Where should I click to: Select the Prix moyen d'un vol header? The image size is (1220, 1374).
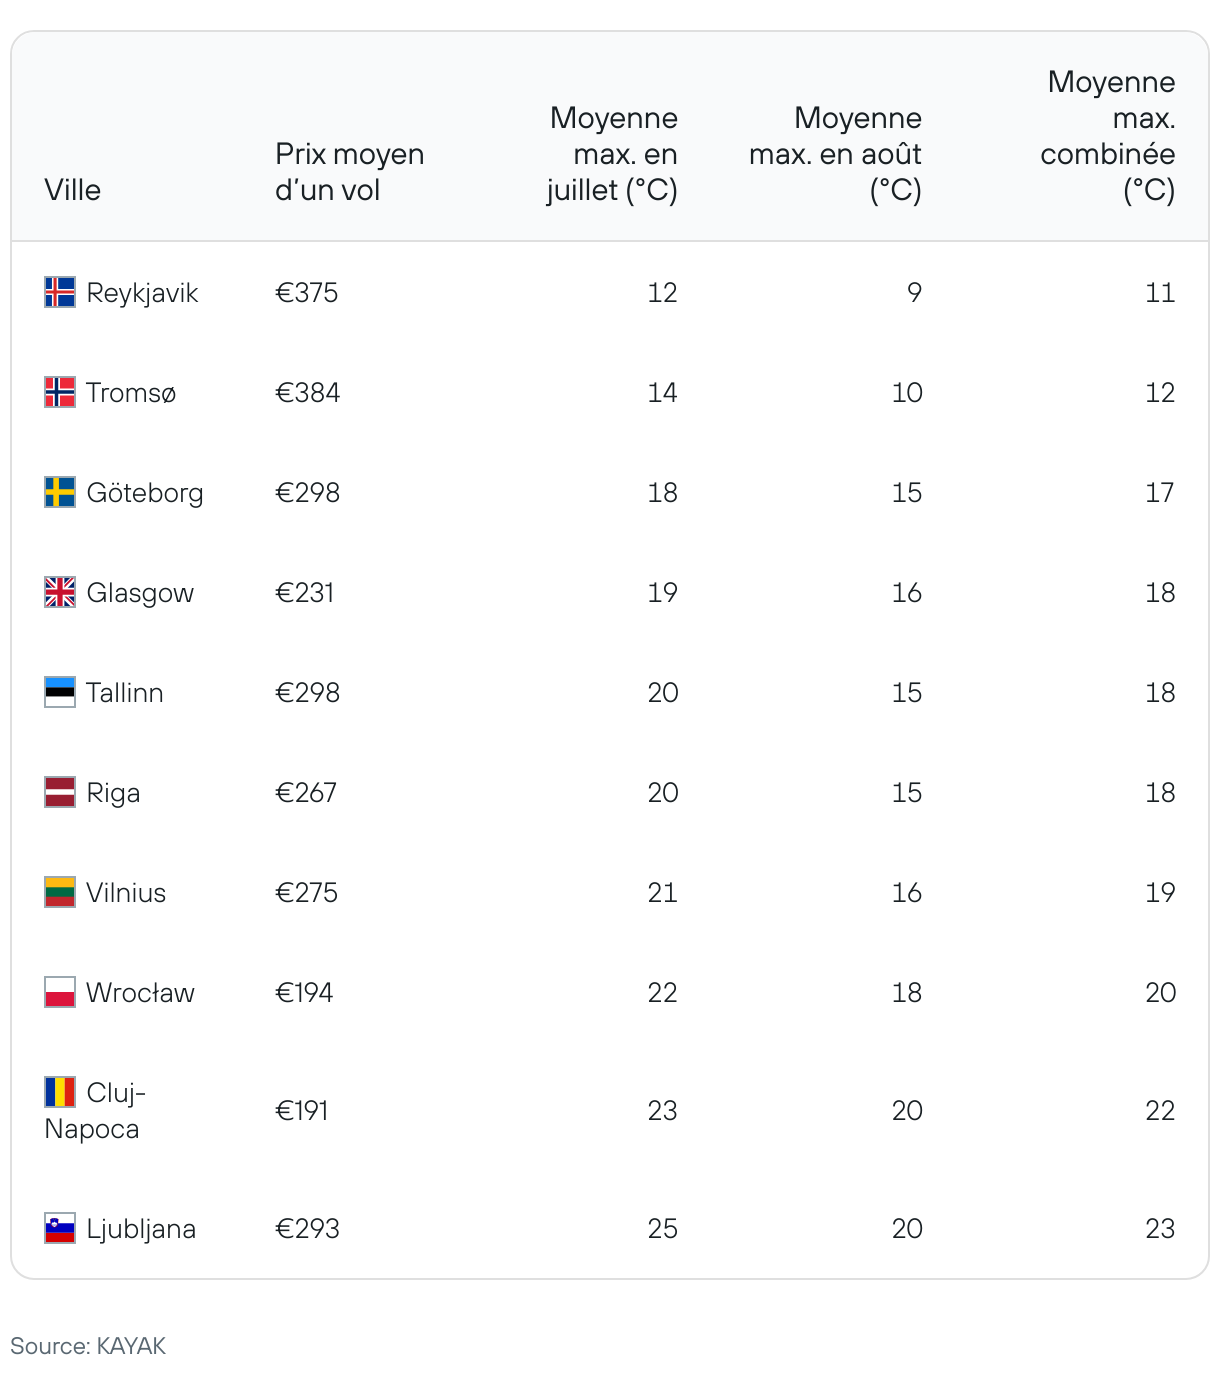pyautogui.click(x=350, y=172)
